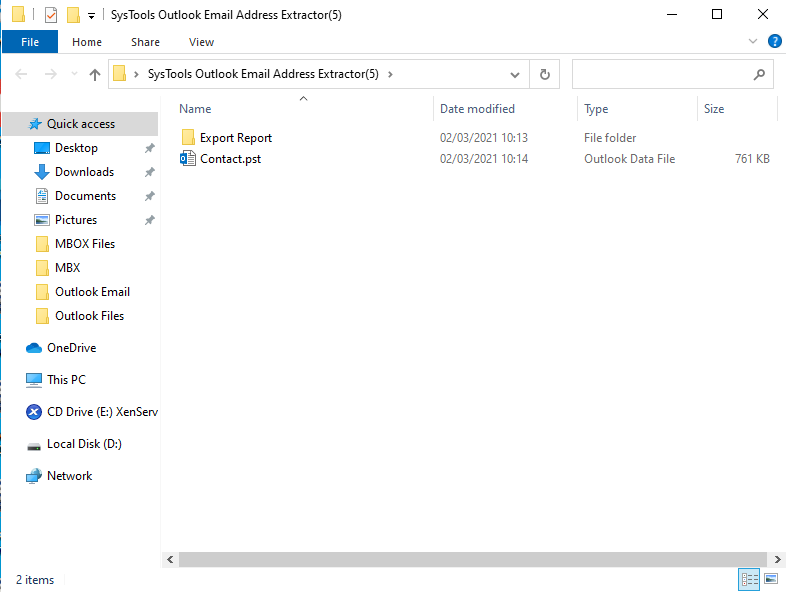Click the search magnifier icon

(x=759, y=75)
